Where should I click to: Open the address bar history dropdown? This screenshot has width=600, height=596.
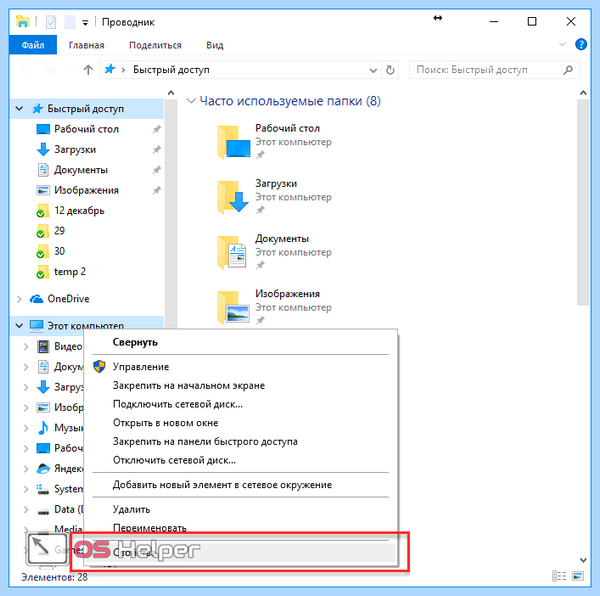pos(373,70)
